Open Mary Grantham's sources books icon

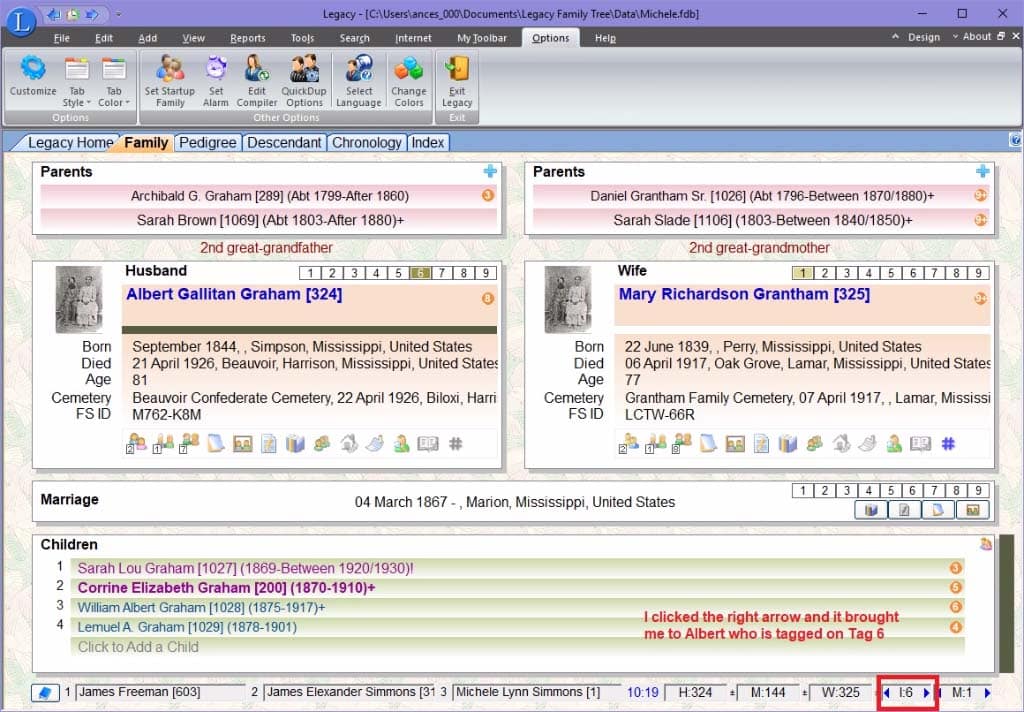point(788,444)
